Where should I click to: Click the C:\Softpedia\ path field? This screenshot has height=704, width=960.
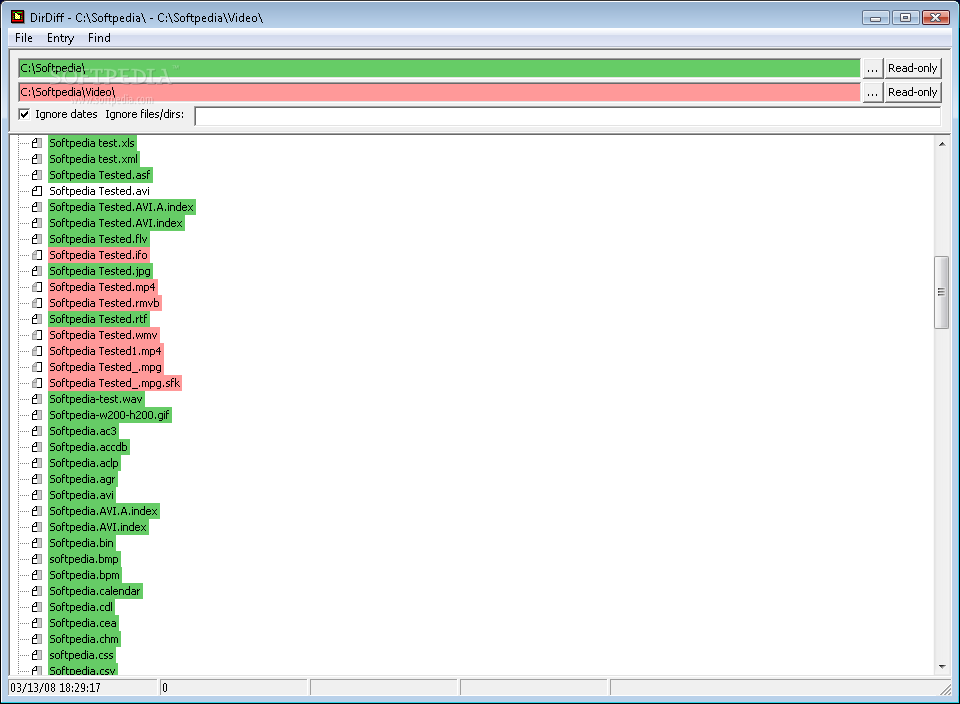point(439,68)
